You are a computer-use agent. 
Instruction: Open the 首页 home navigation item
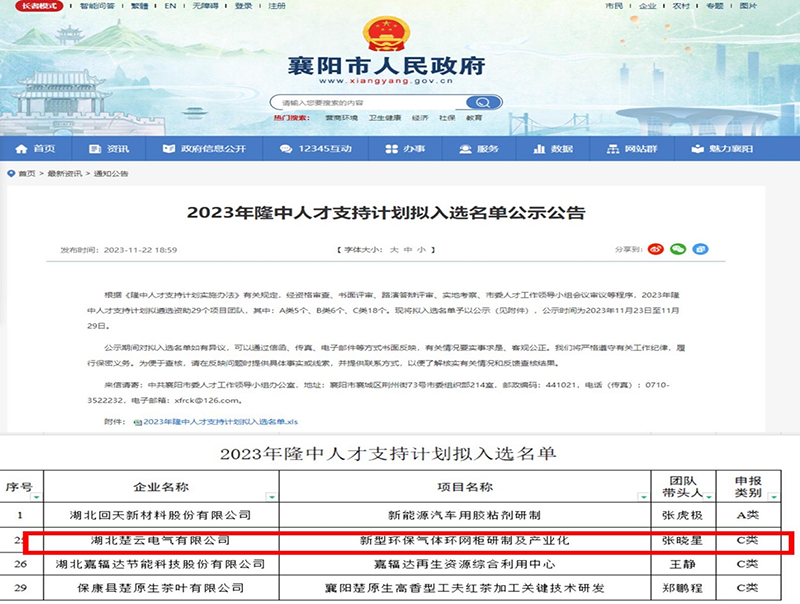[38, 149]
